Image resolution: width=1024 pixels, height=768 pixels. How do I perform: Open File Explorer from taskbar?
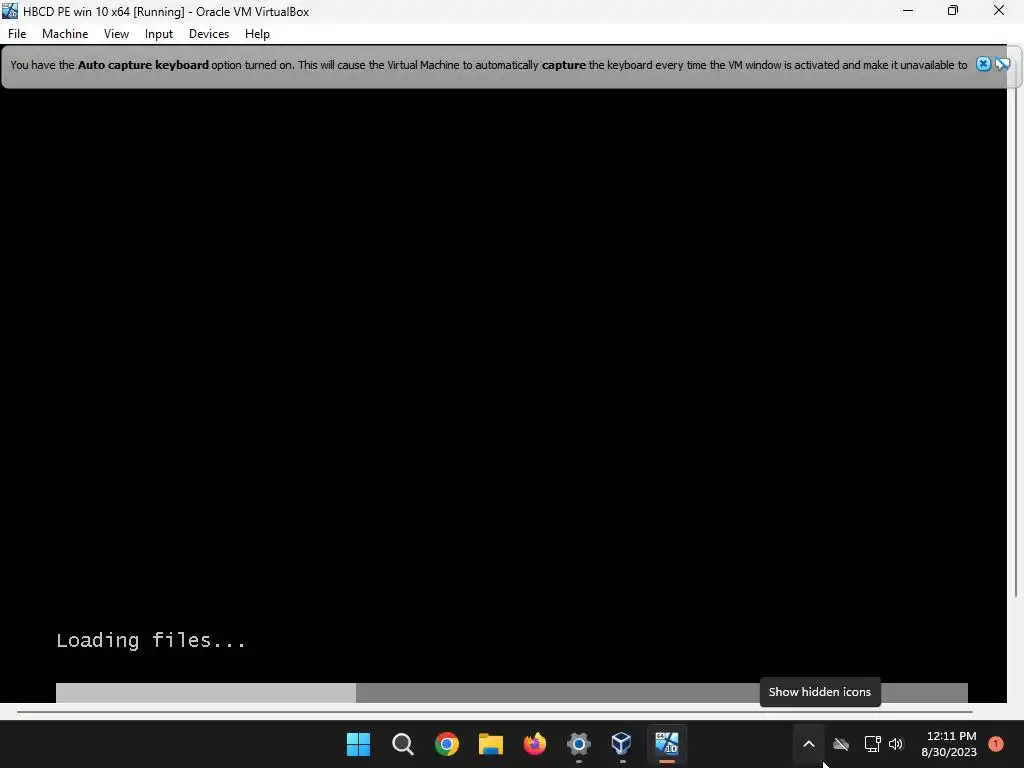click(490, 744)
